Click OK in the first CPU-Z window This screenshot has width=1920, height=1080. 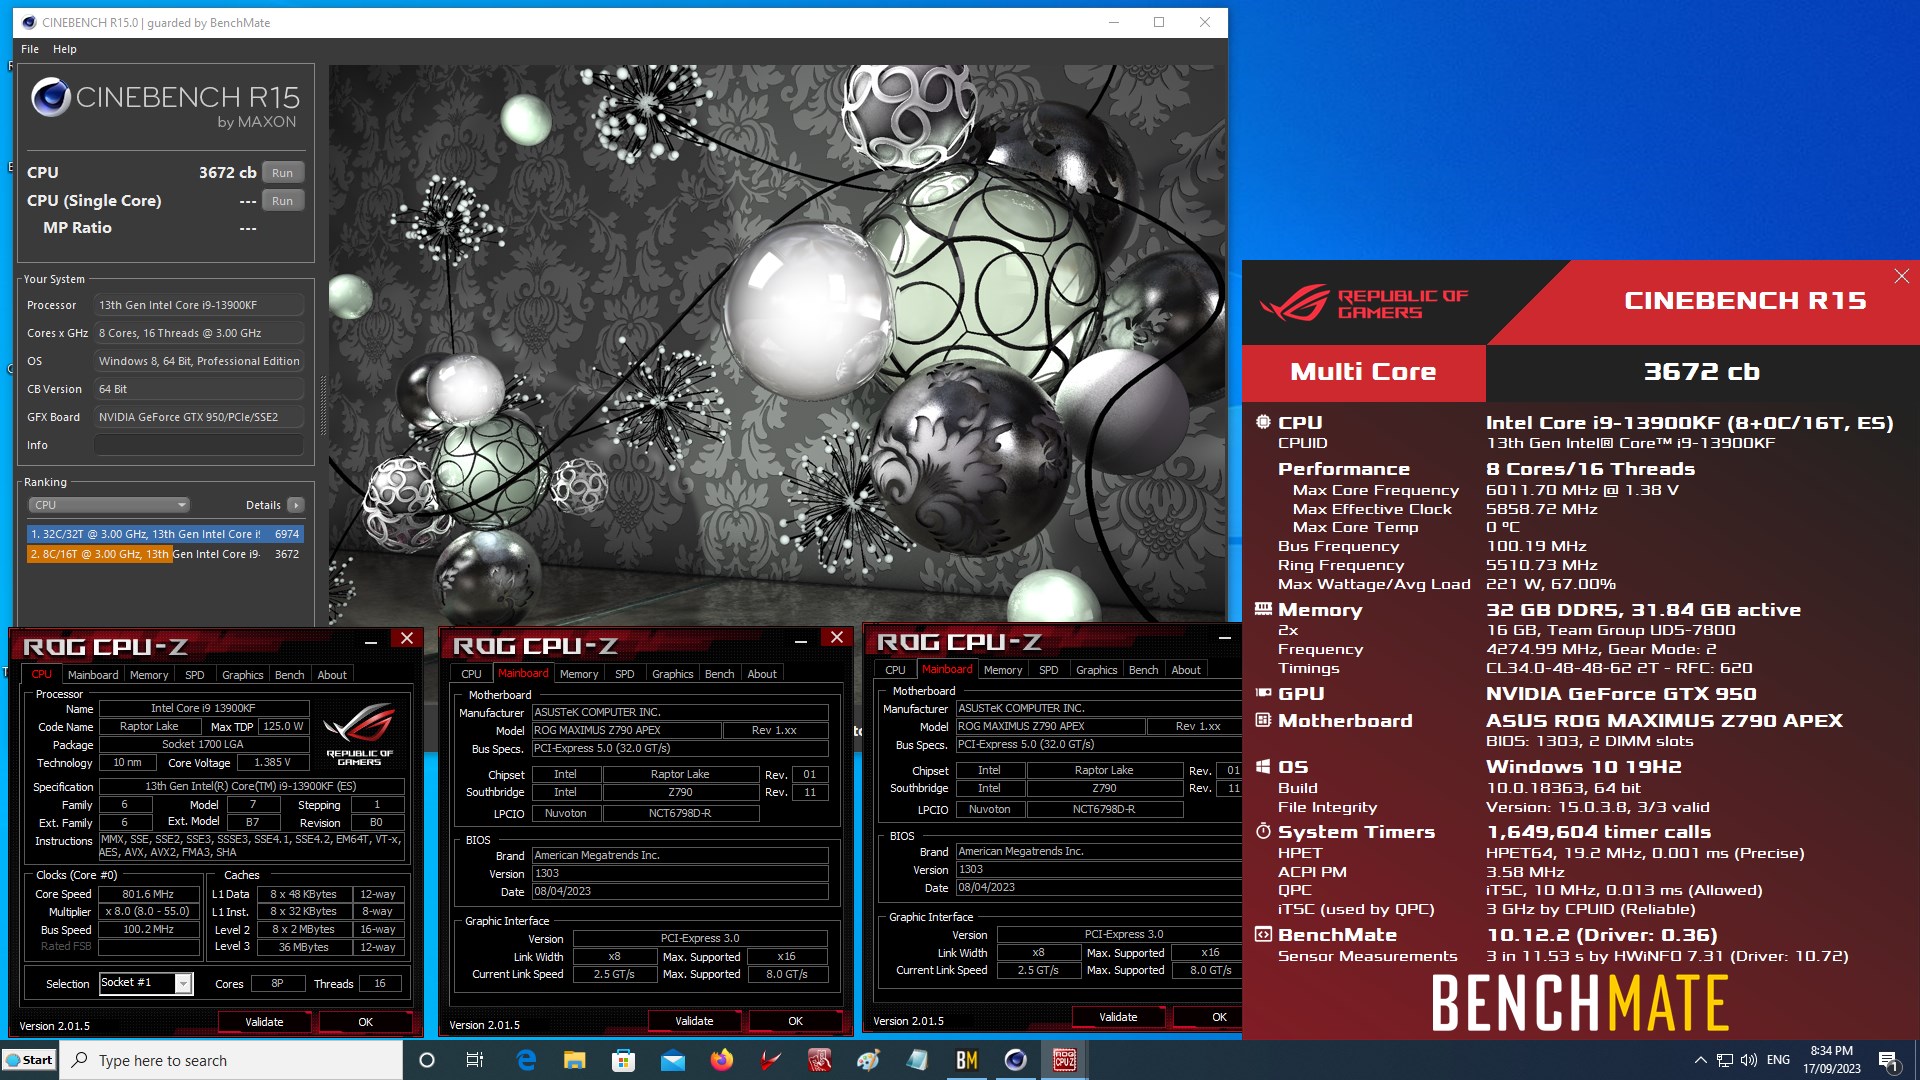[365, 1022]
